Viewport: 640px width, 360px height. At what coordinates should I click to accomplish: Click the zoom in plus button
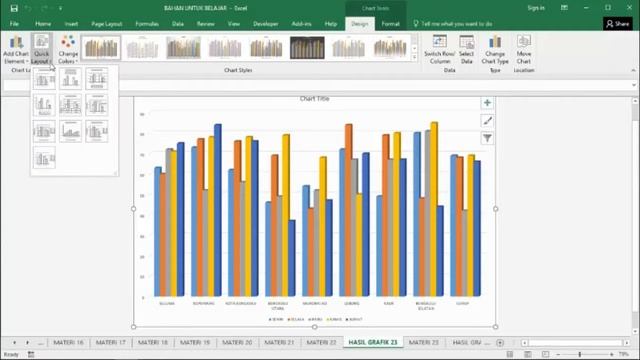tap(611, 355)
